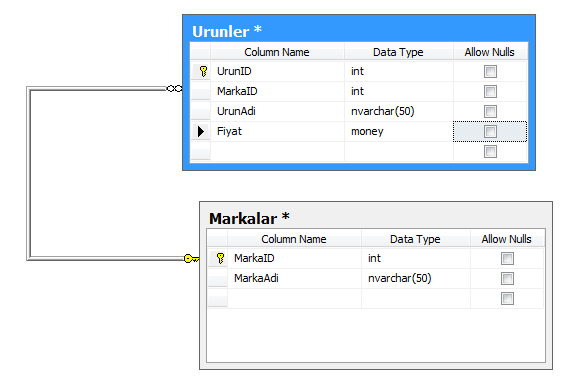
Task: Toggle Allow Nulls for UrunID
Action: (x=490, y=72)
